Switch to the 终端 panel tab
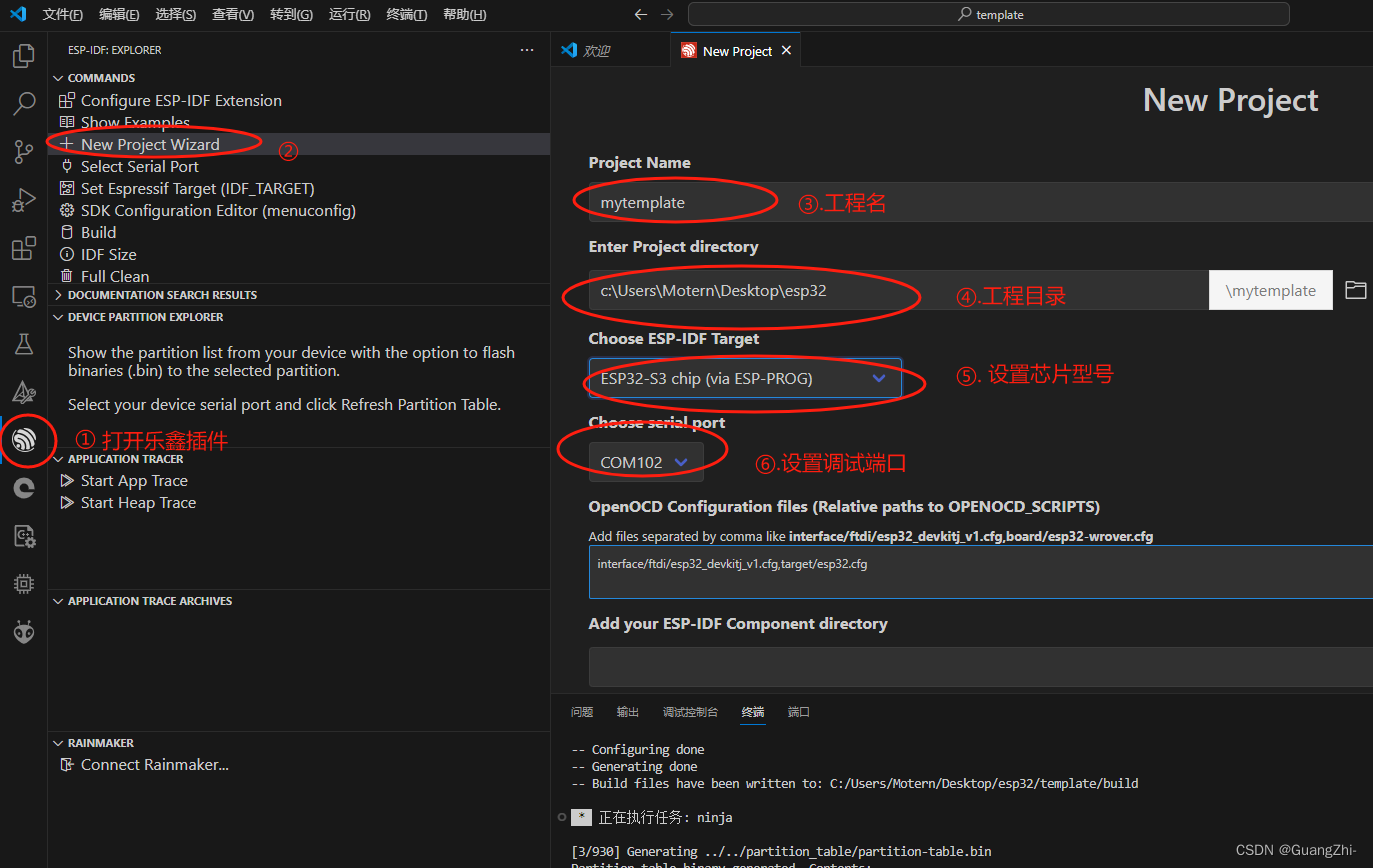Screen dimensions: 1373x868 tap(753, 712)
